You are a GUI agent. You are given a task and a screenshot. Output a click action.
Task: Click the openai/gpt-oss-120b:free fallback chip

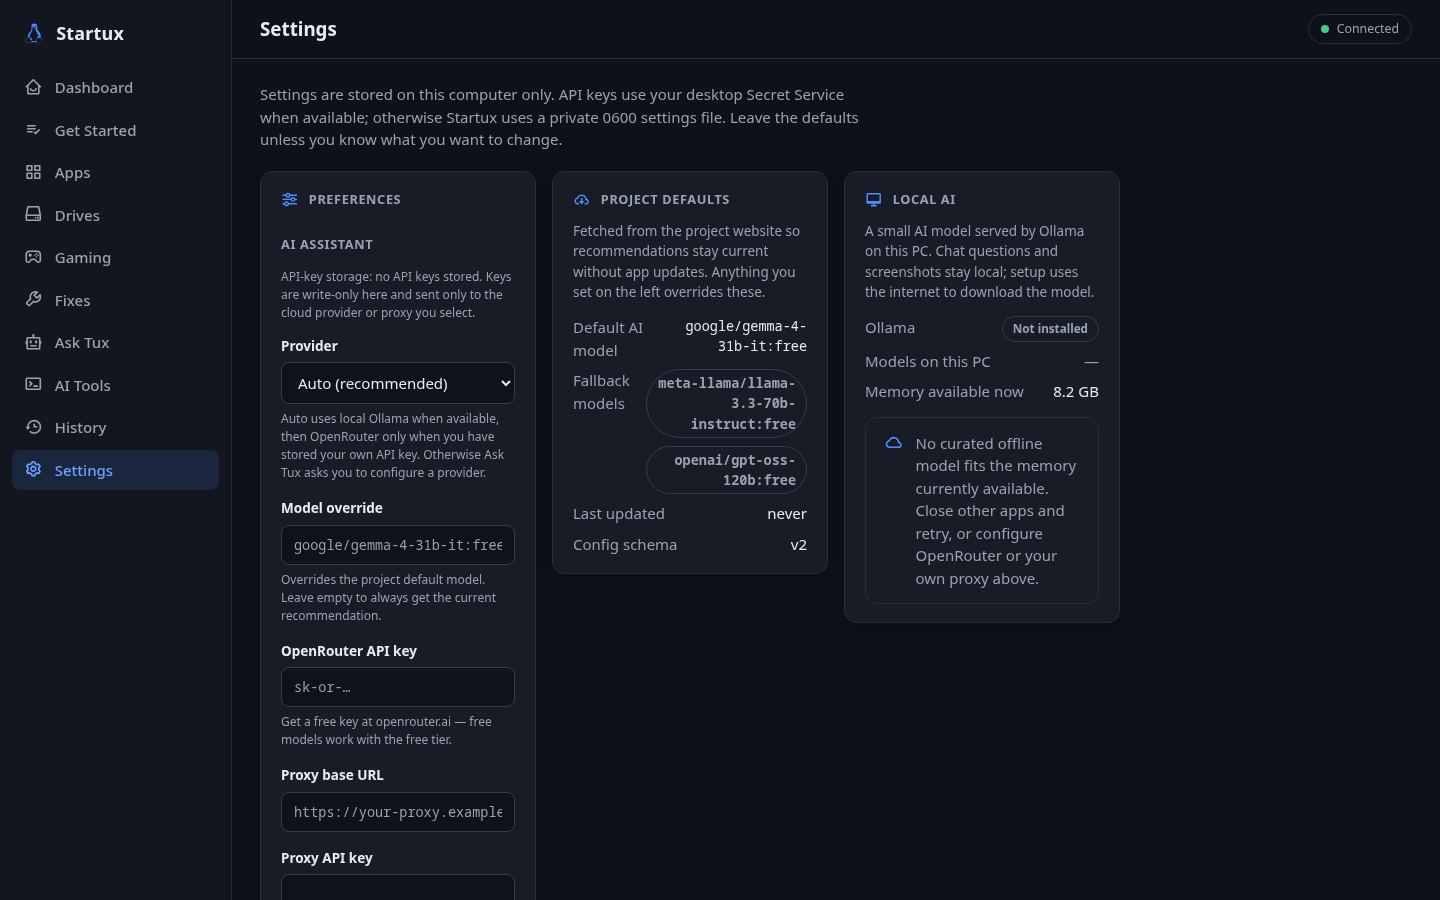[x=726, y=470]
